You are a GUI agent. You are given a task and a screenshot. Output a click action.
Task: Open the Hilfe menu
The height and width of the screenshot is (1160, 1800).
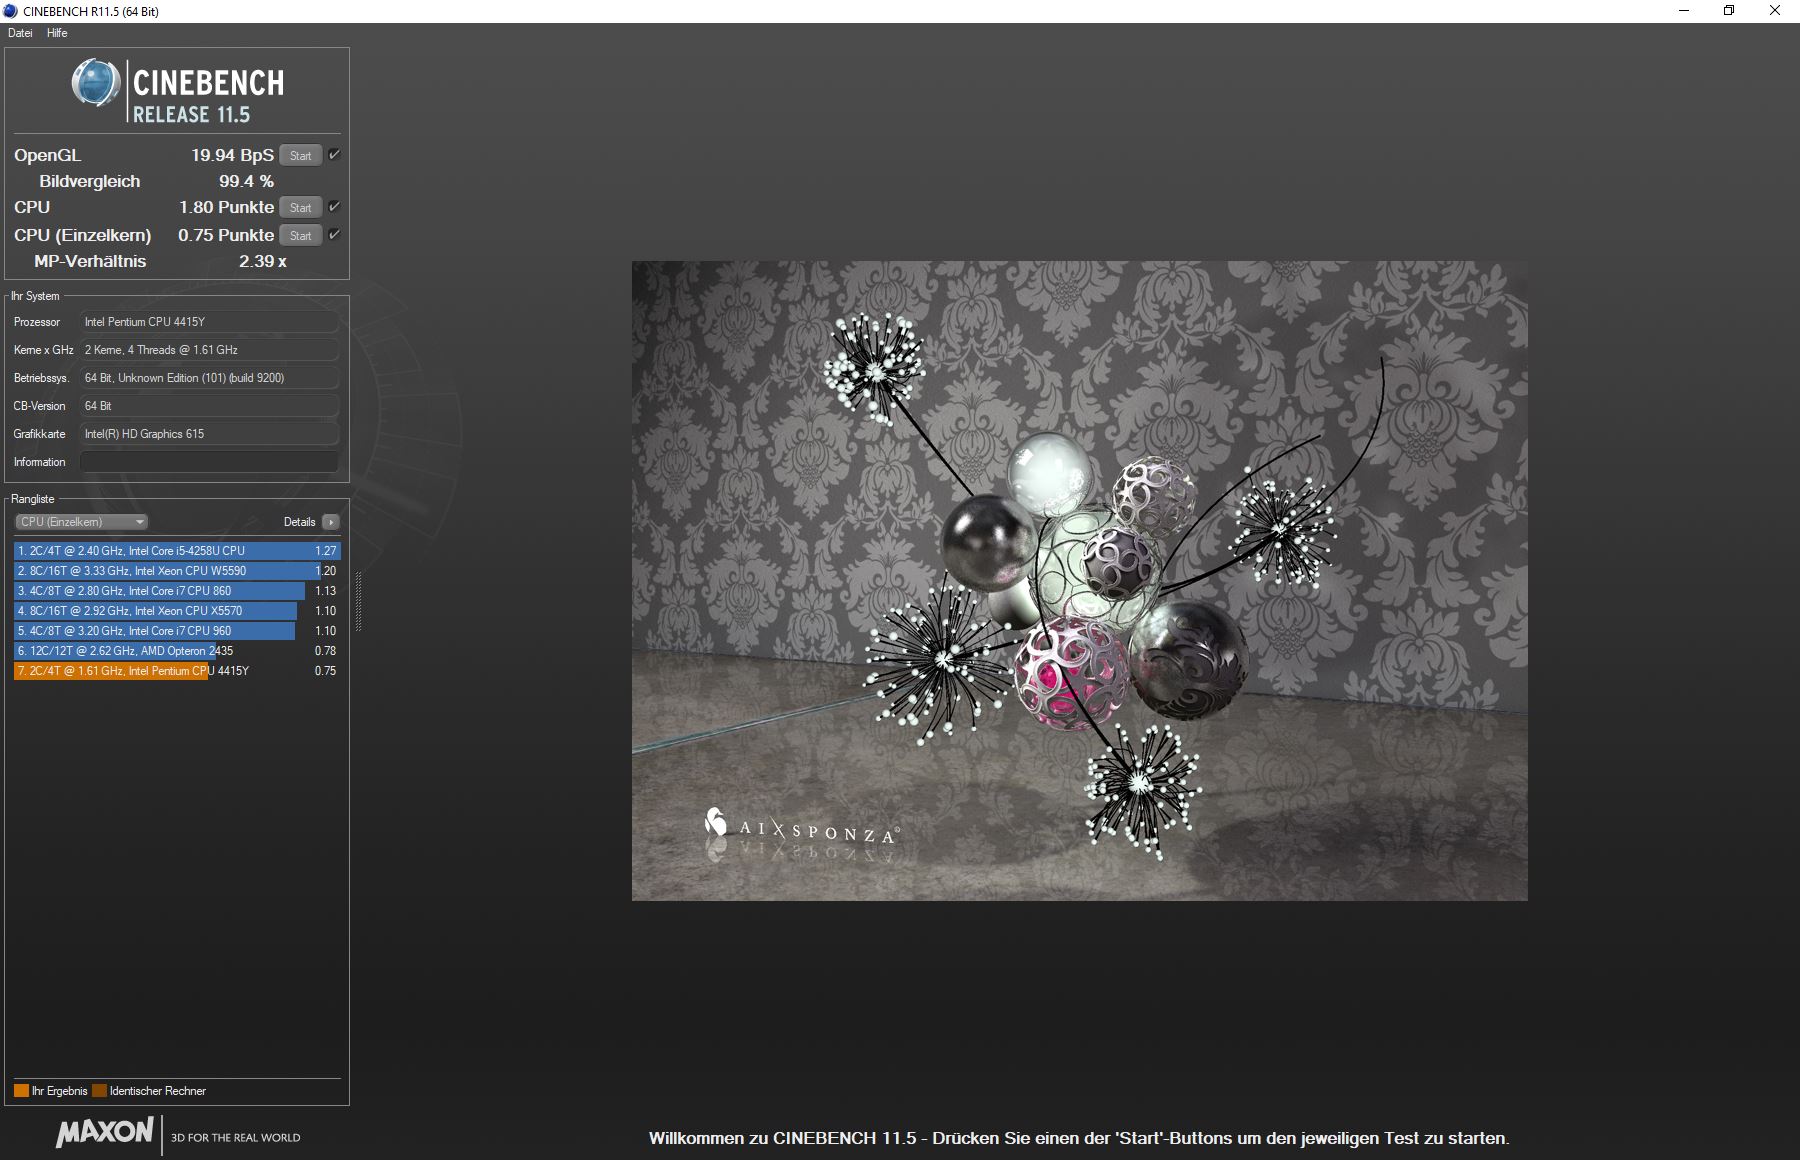coord(57,33)
